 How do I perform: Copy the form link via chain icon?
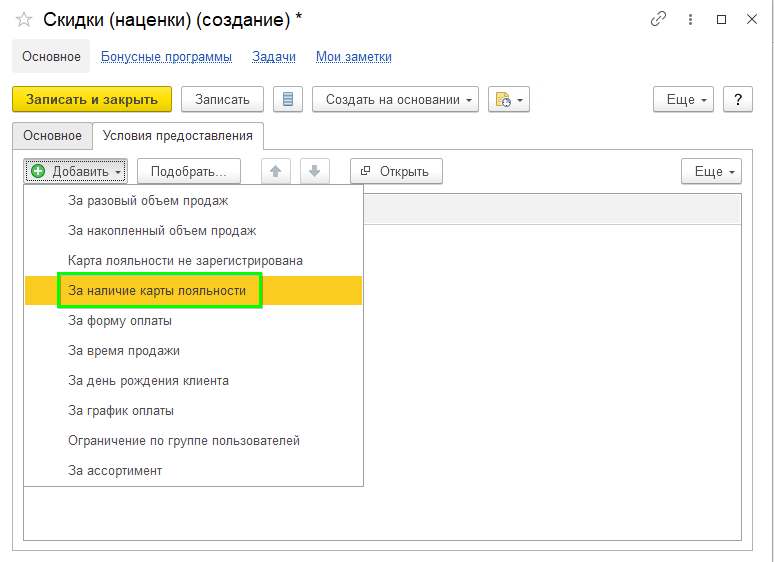[657, 19]
